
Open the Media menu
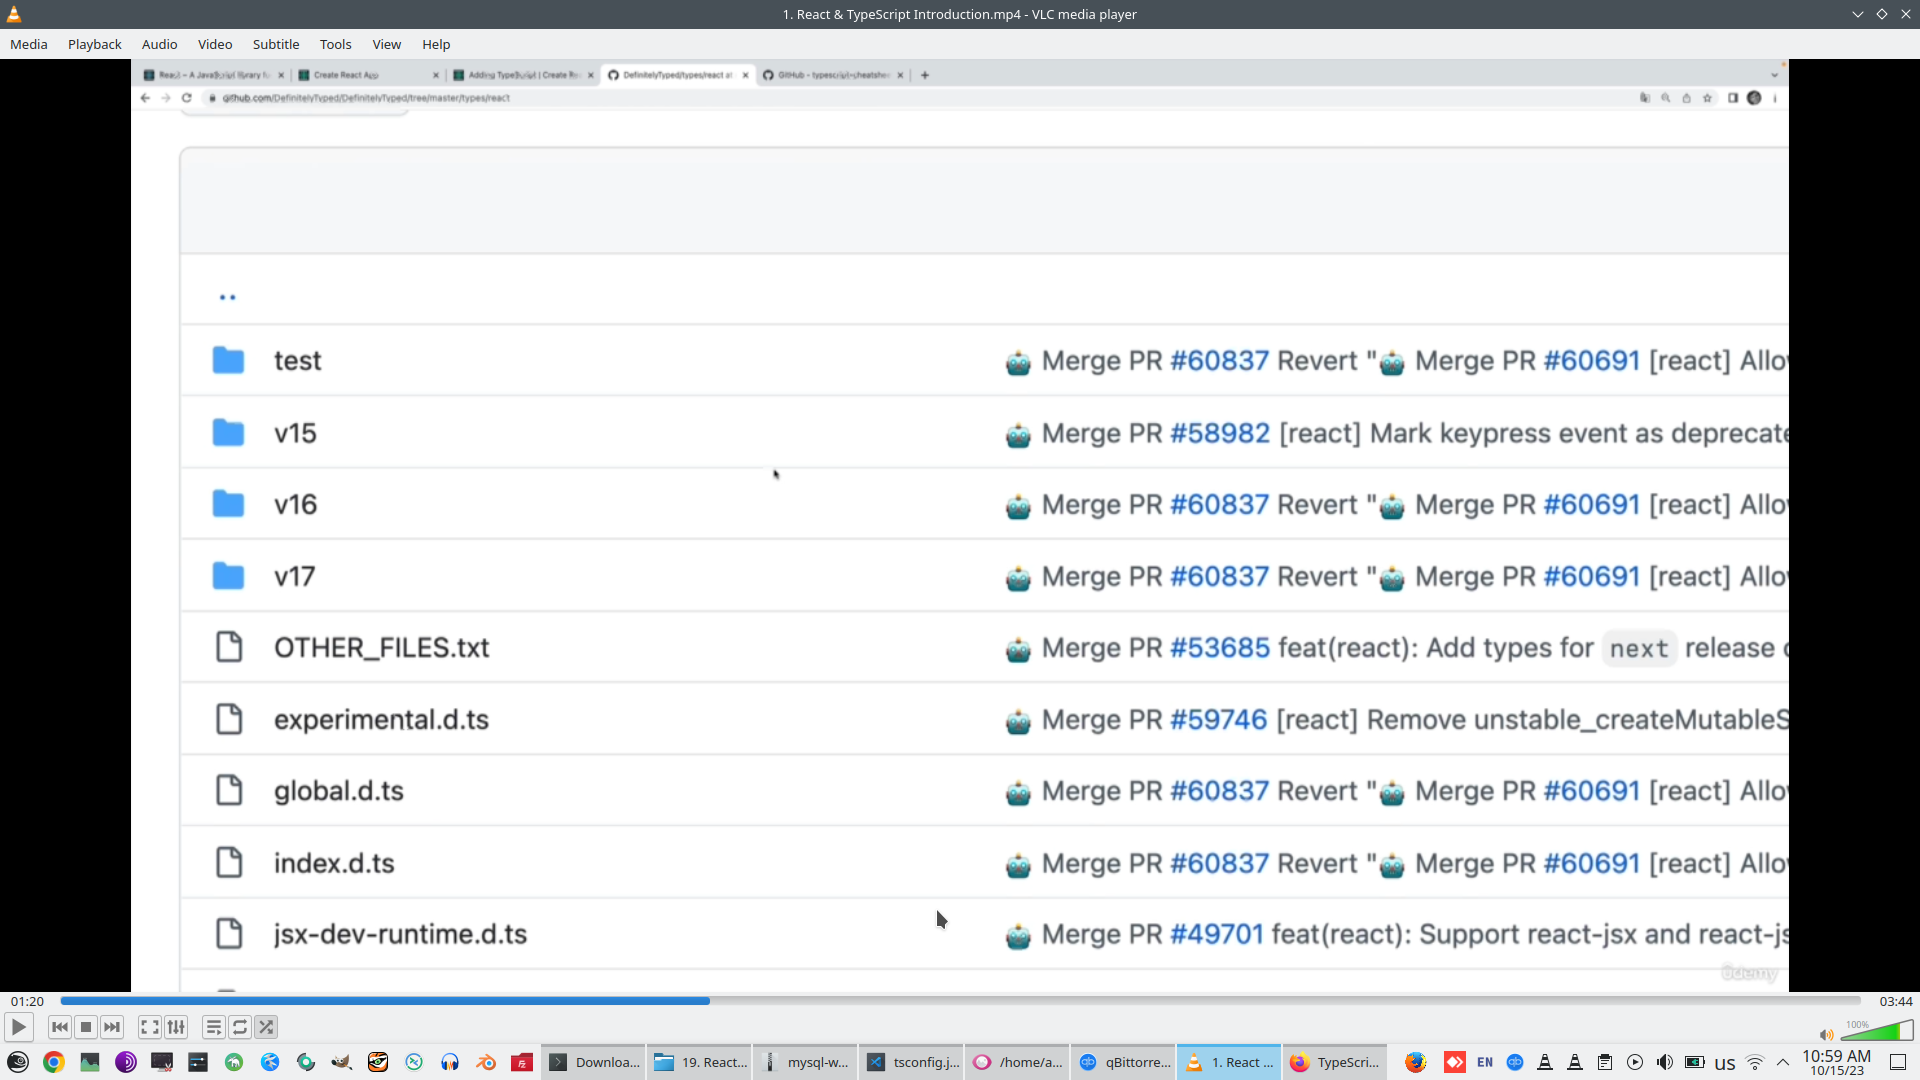29,44
